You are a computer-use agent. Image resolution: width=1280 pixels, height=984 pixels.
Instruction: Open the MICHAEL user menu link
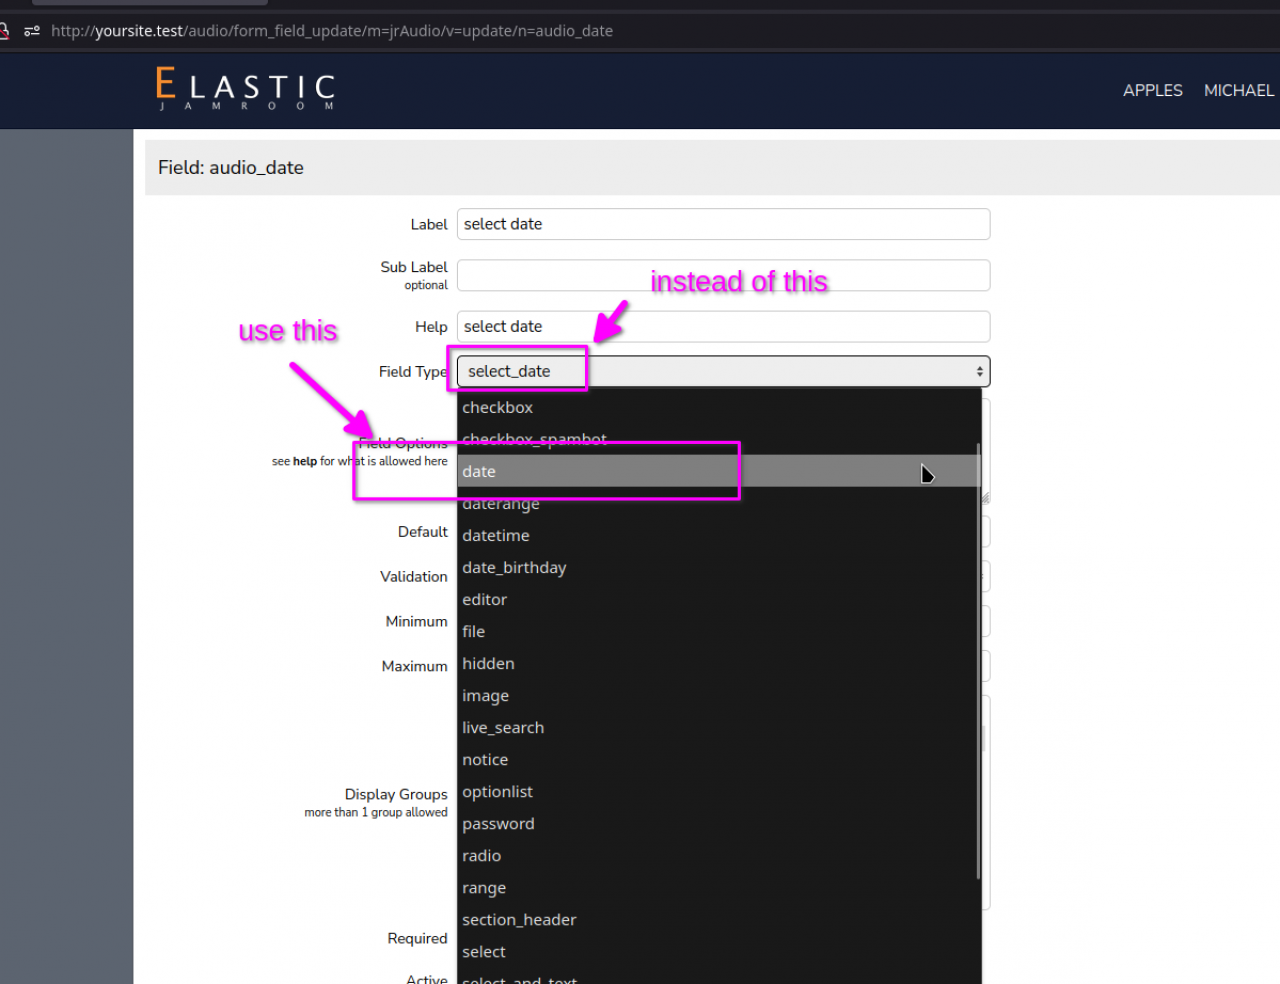point(1238,90)
